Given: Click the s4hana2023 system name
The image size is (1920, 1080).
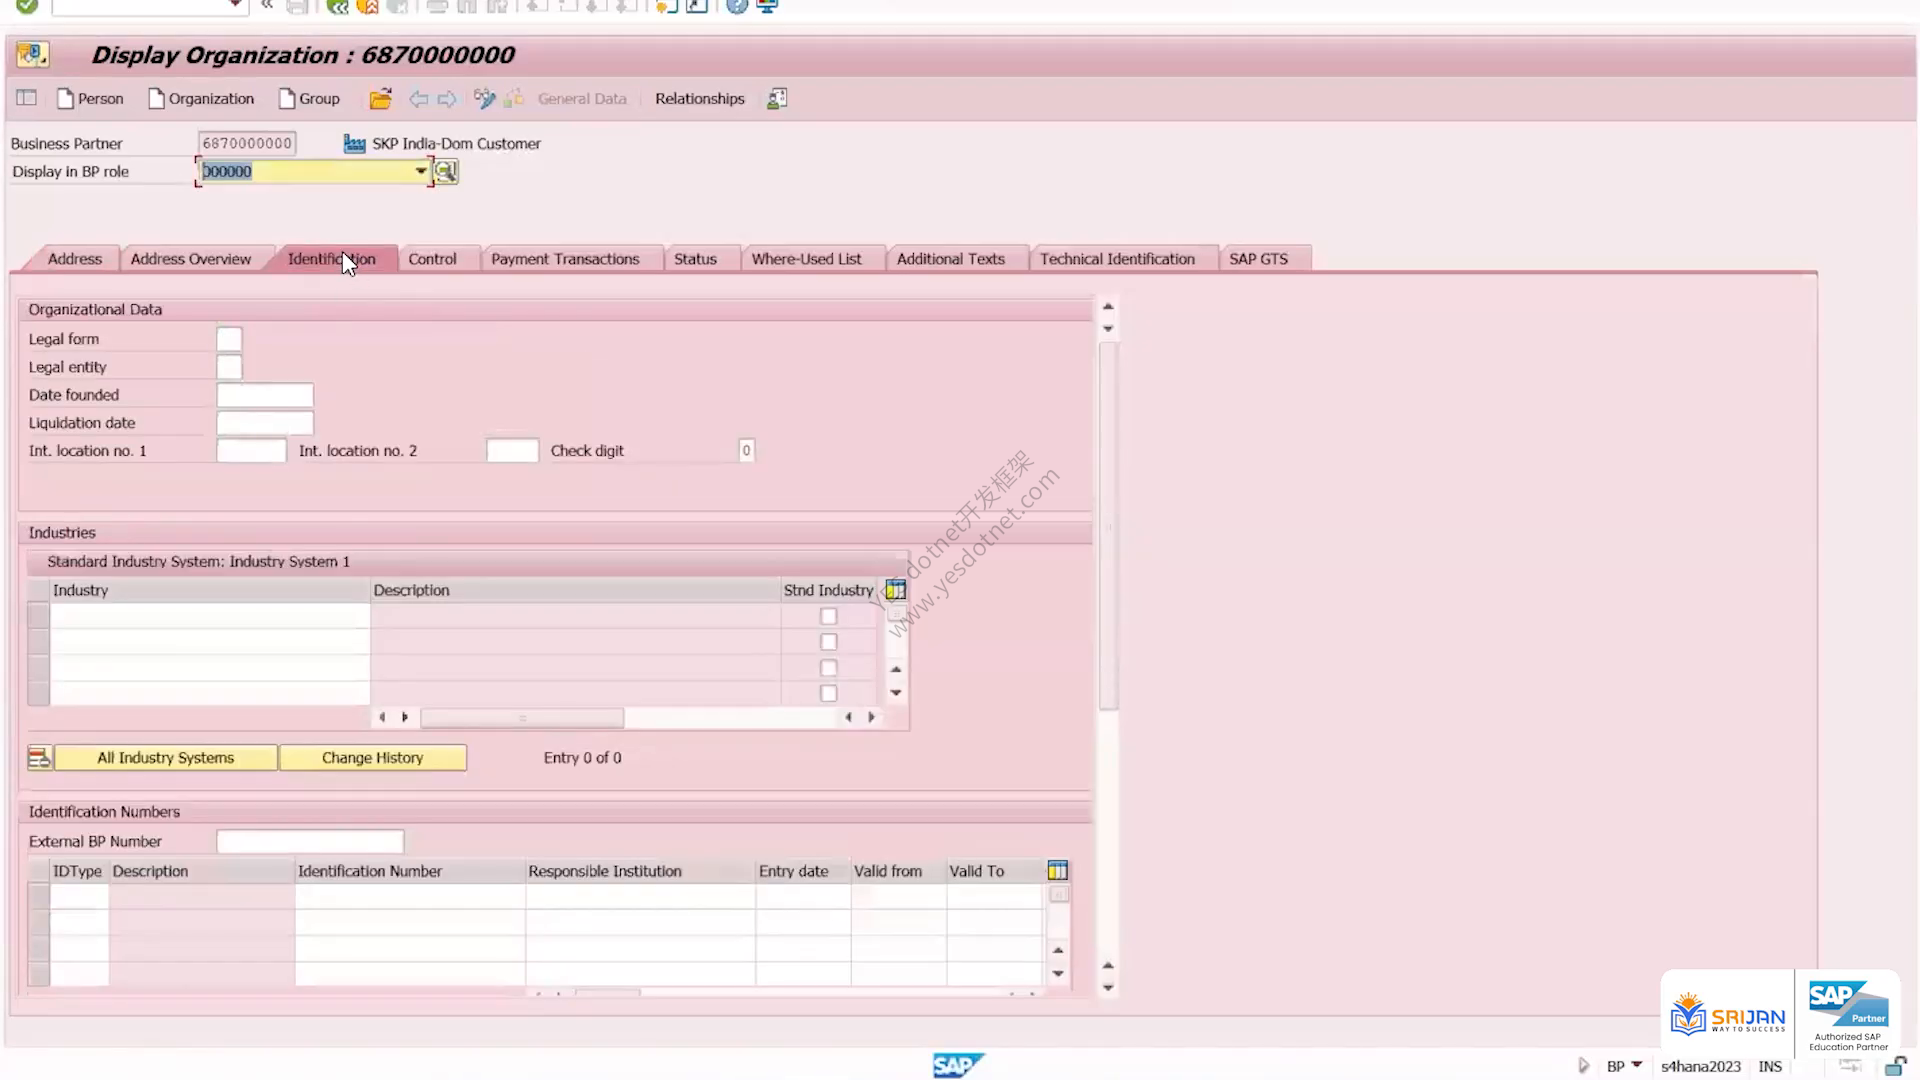Looking at the screenshot, I should [x=1701, y=1067].
